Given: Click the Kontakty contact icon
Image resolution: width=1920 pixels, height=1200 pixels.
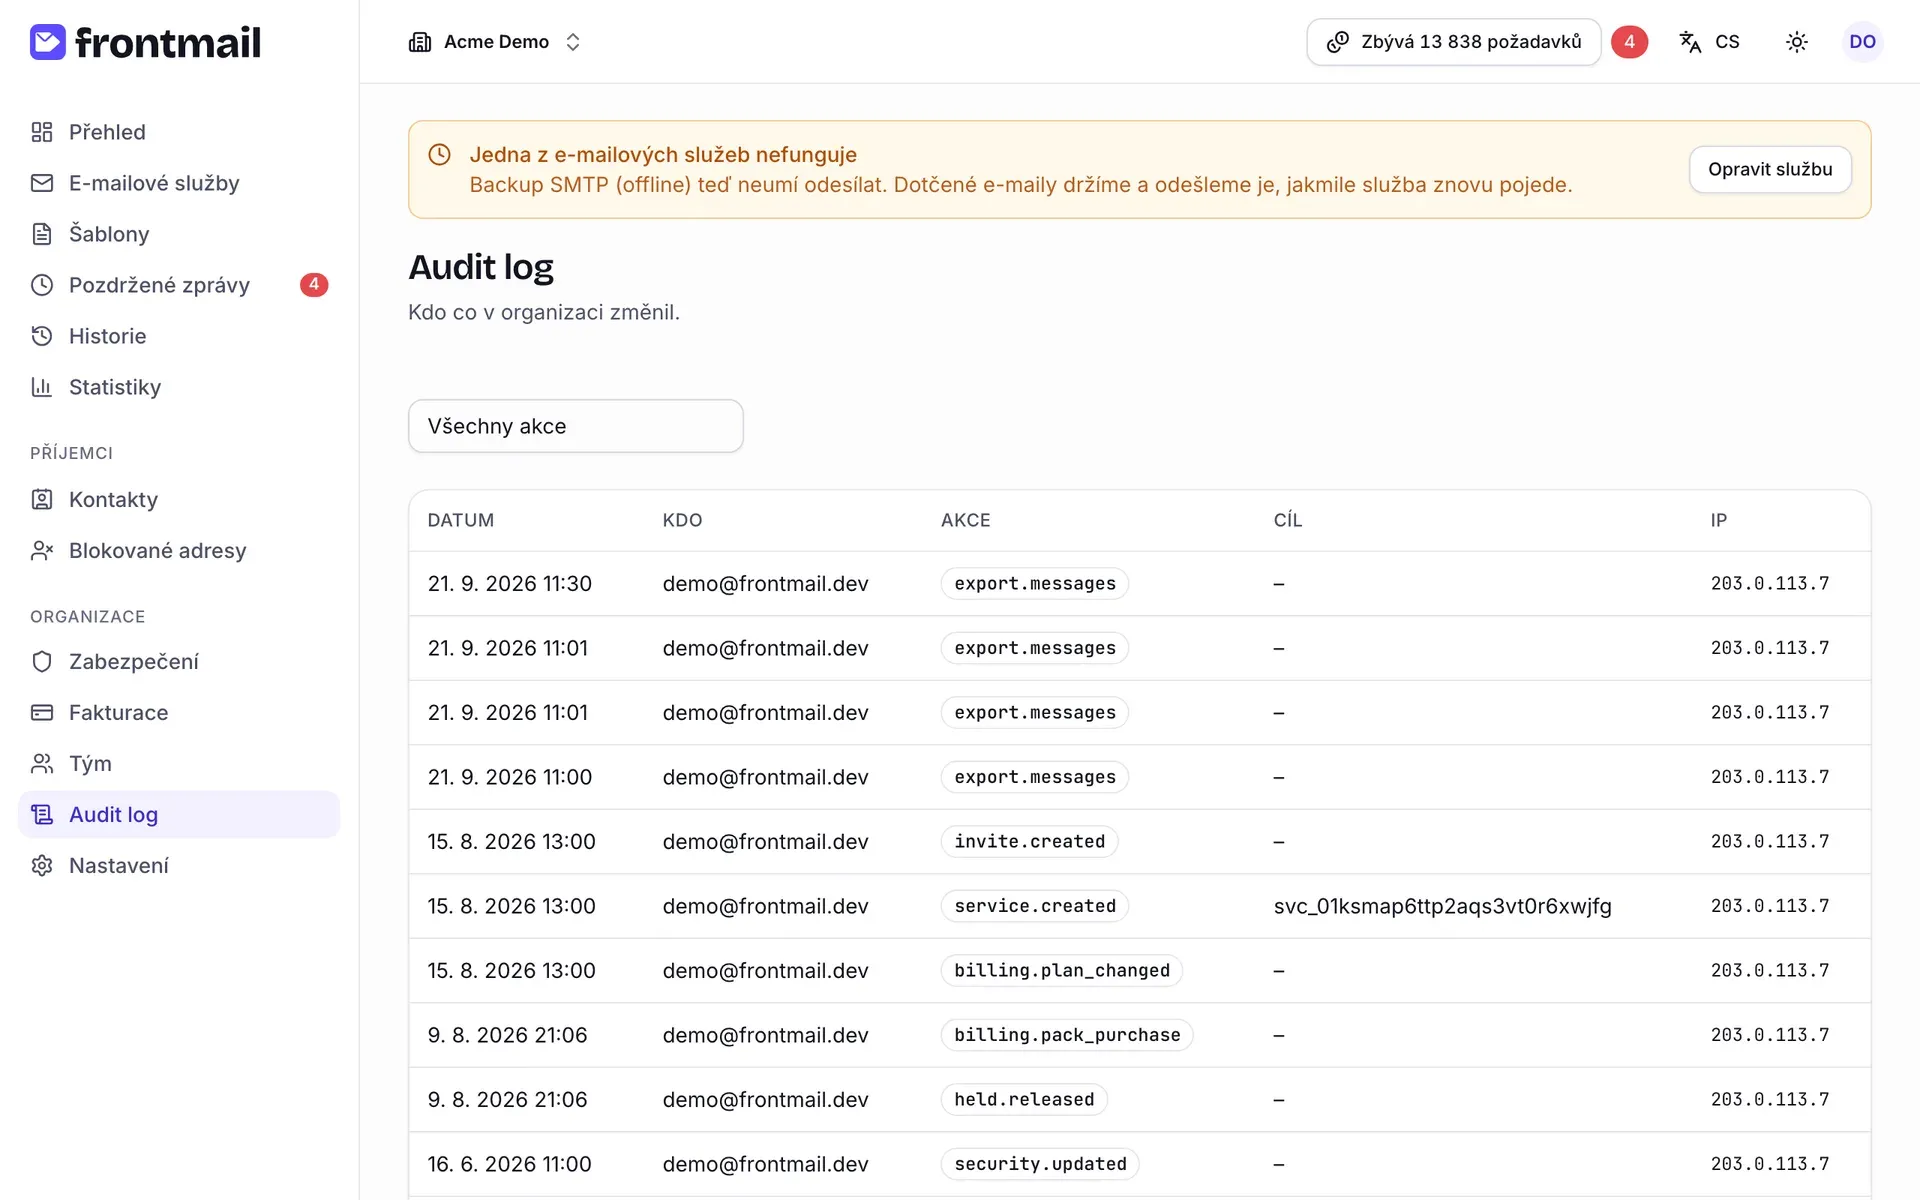Looking at the screenshot, I should pos(42,499).
